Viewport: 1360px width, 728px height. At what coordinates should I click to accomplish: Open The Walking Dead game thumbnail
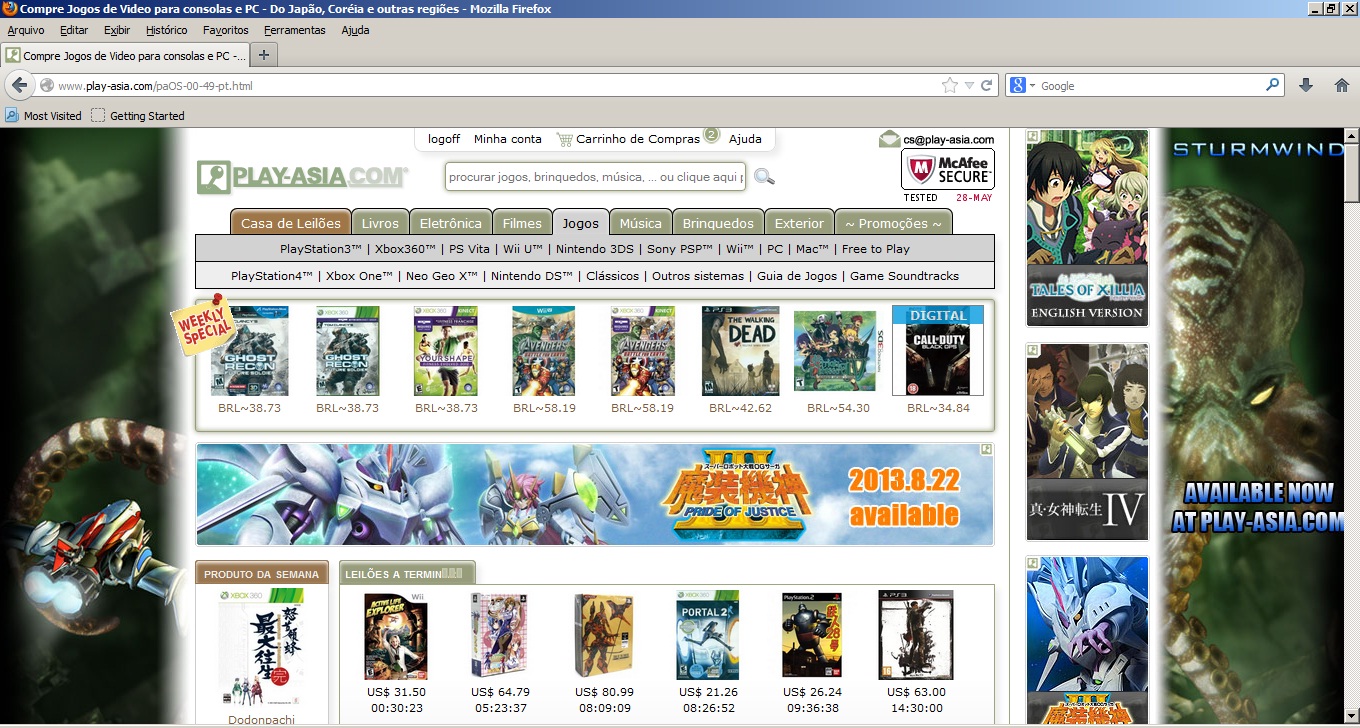tap(740, 351)
